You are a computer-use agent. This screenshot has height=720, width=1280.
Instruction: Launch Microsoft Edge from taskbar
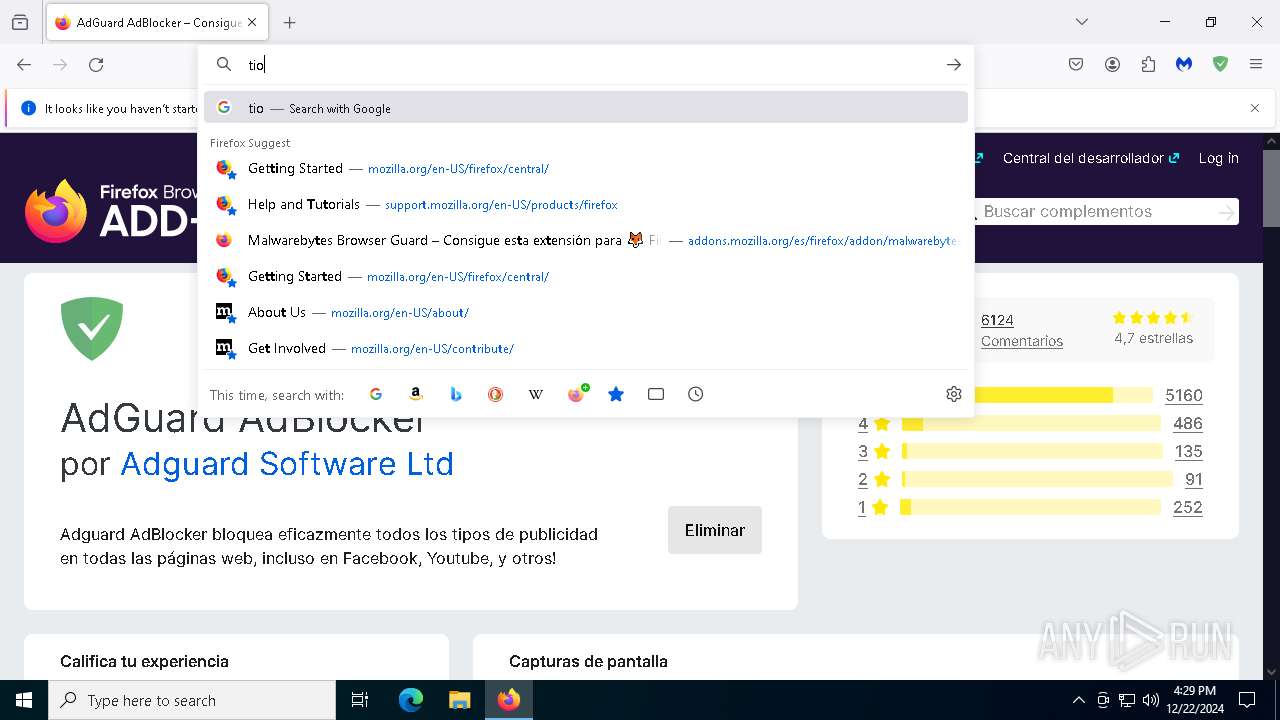411,700
